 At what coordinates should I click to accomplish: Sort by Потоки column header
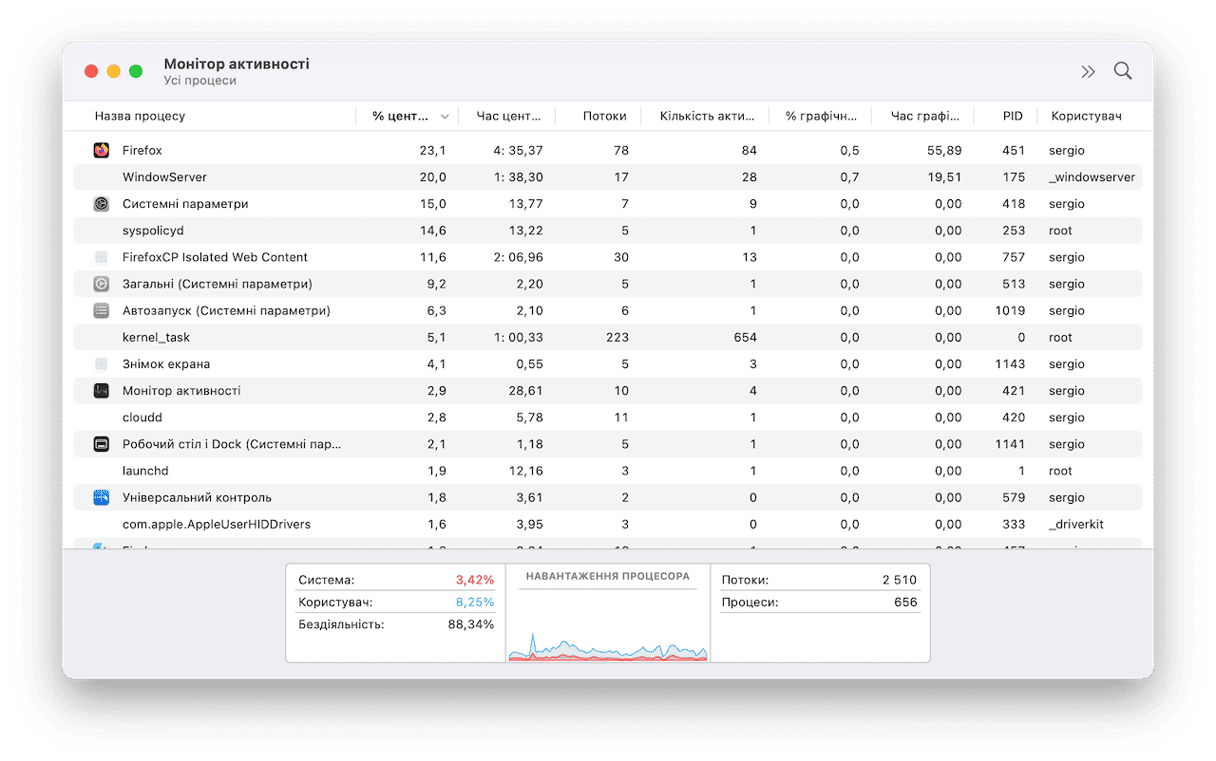605,116
